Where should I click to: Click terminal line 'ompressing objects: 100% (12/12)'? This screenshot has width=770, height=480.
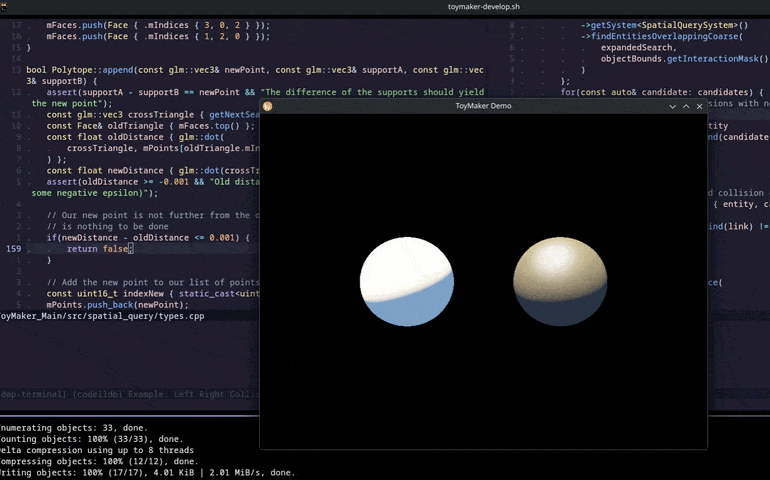point(99,462)
